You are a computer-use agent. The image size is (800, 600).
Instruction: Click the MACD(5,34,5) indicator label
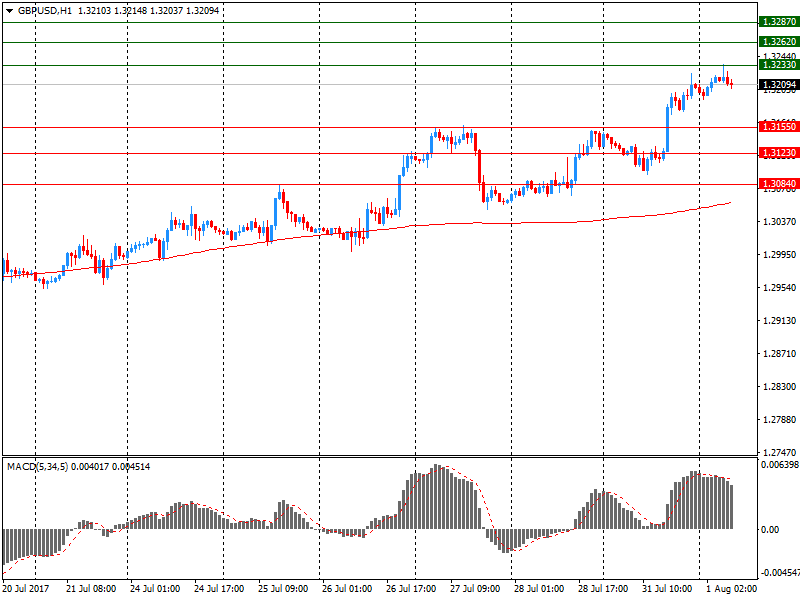[37, 466]
